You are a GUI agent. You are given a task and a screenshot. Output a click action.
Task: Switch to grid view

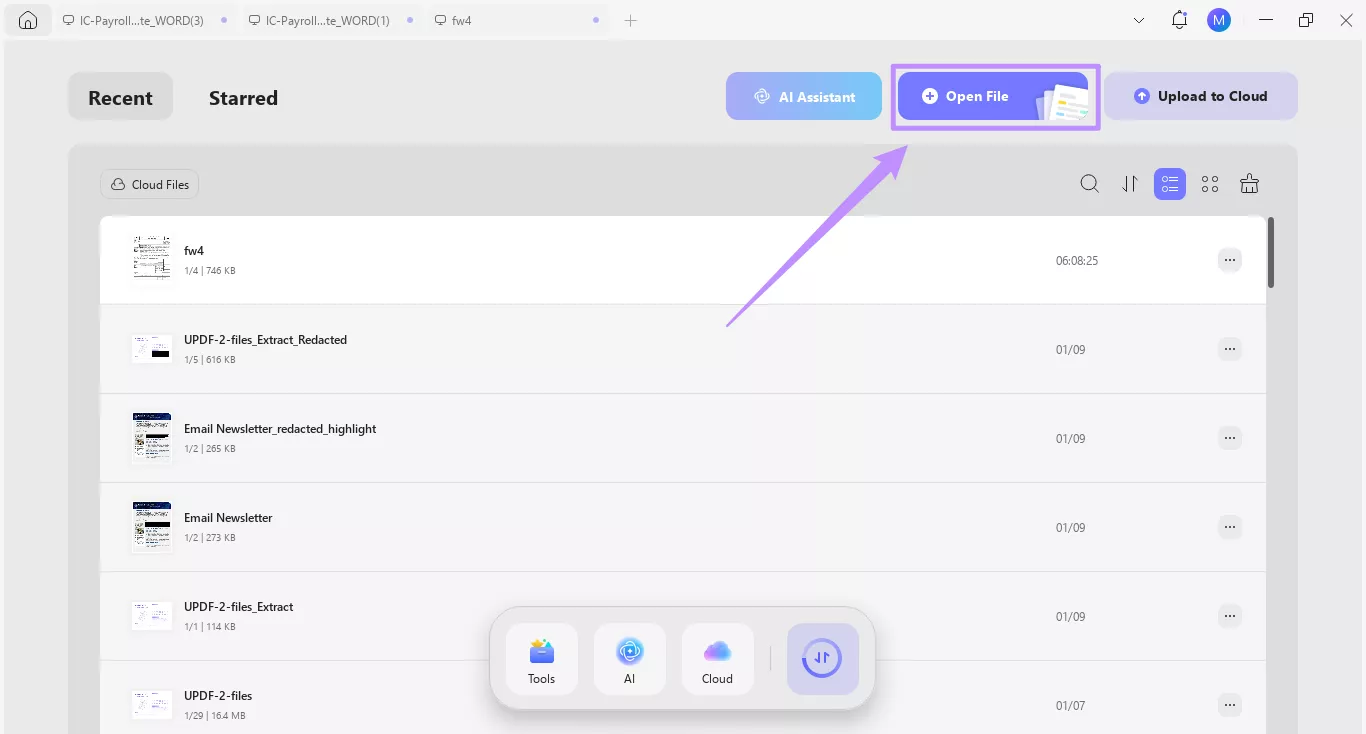click(1210, 184)
